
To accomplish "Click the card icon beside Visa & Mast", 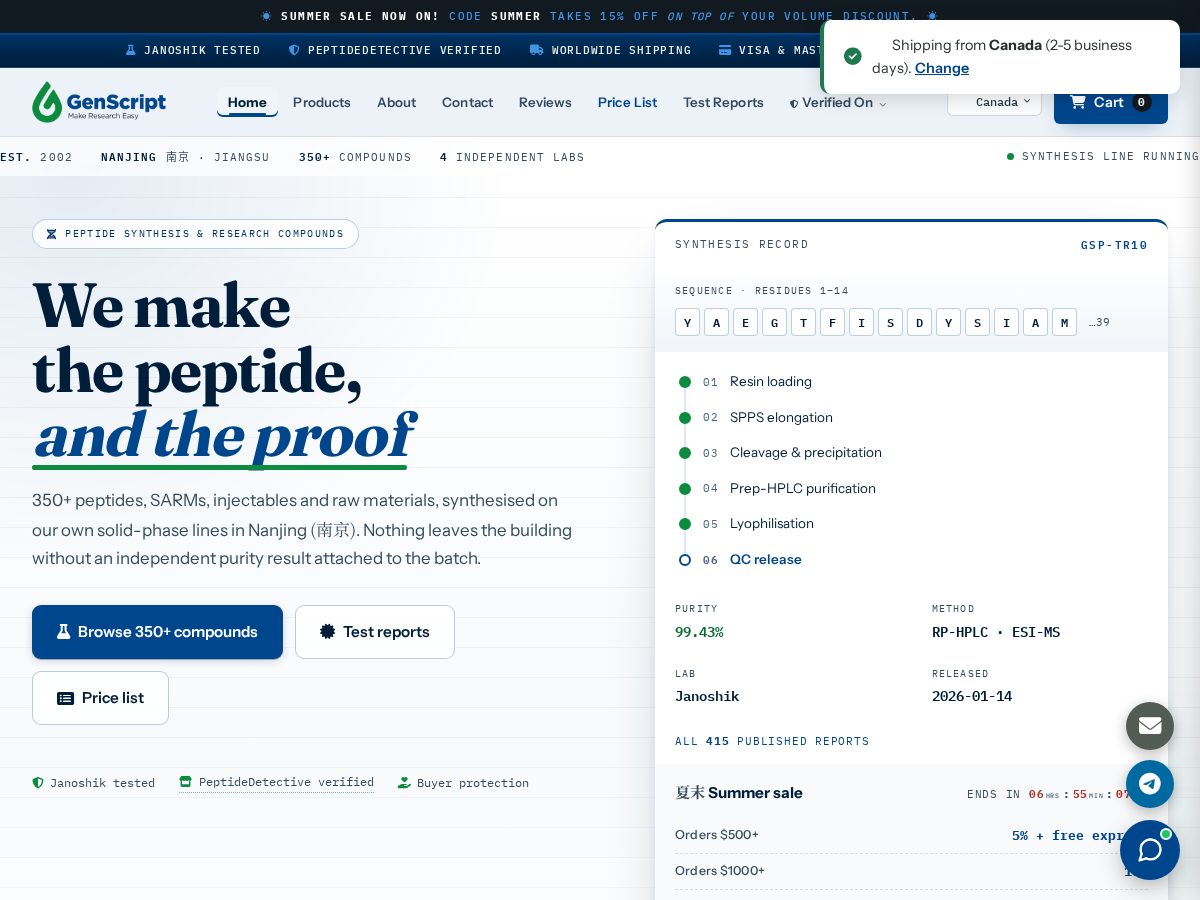I will pyautogui.click(x=725, y=50).
